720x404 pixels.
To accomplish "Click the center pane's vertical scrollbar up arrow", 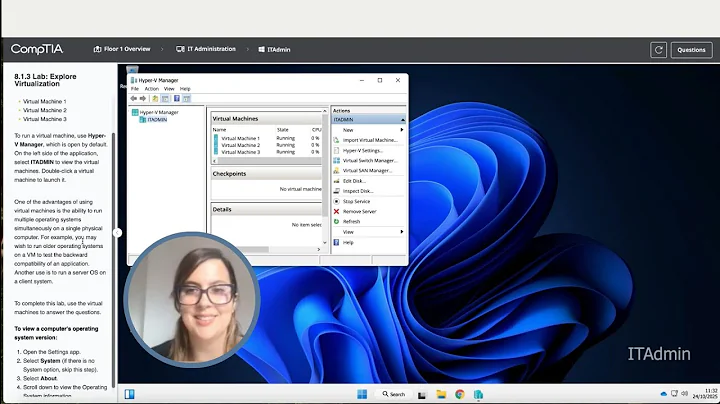I will [x=325, y=111].
